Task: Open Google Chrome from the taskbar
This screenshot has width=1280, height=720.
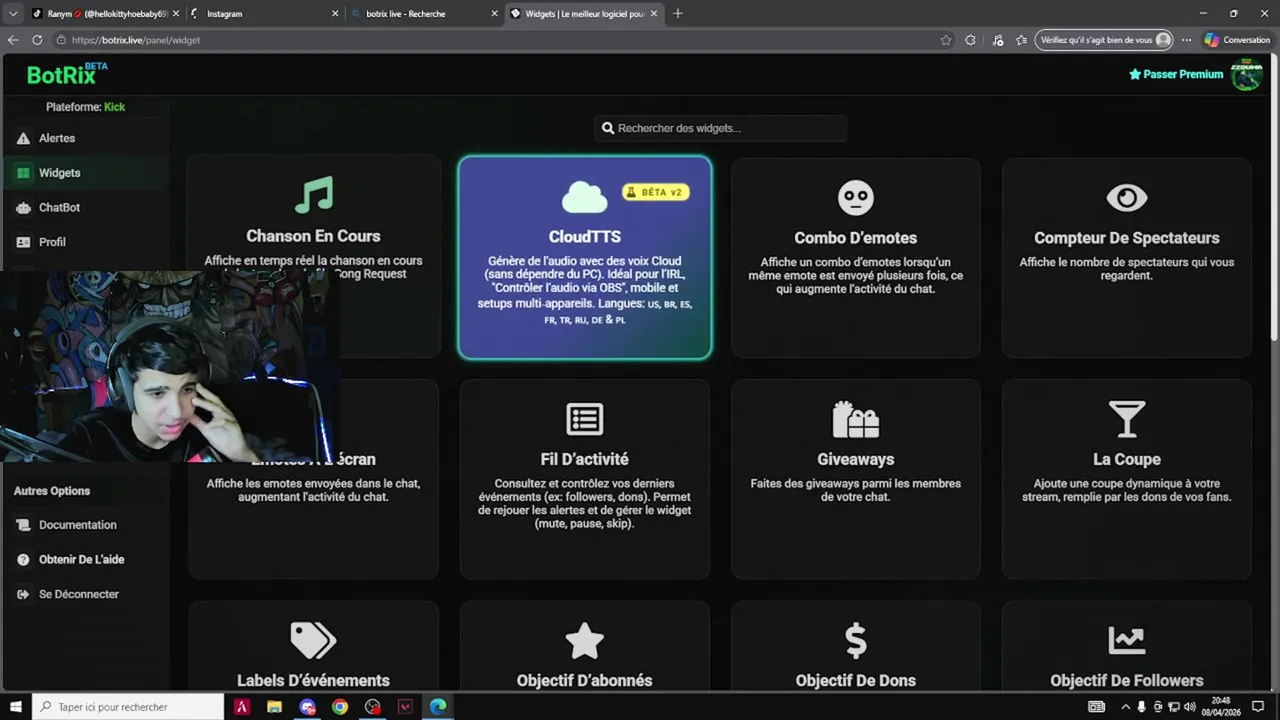Action: coord(340,707)
